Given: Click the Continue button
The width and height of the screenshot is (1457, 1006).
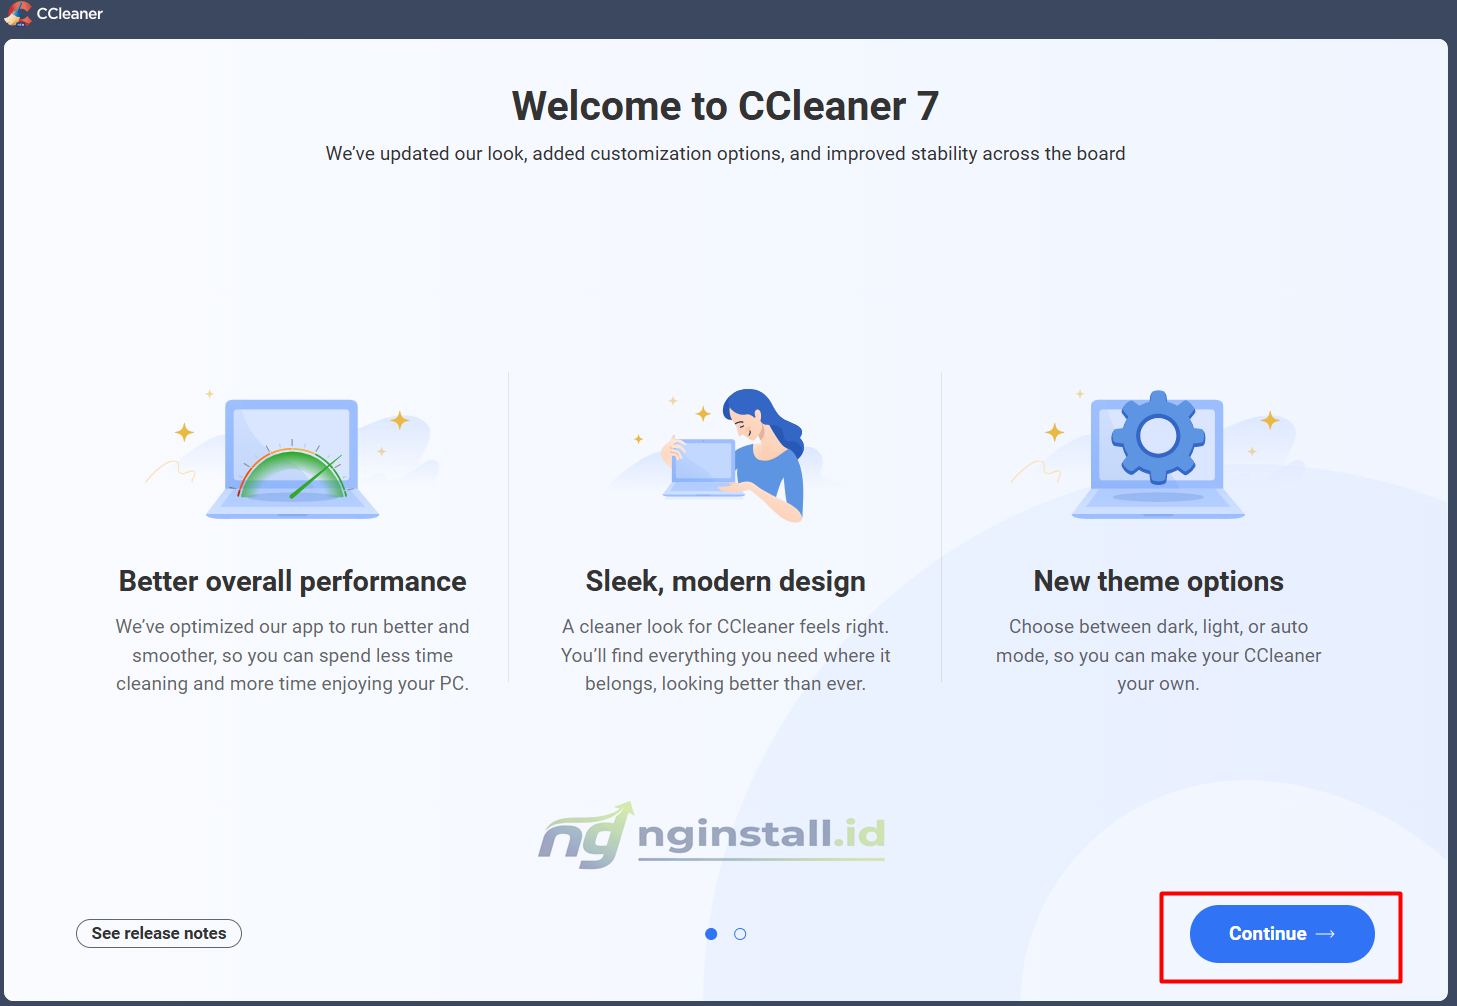Looking at the screenshot, I should coord(1282,934).
